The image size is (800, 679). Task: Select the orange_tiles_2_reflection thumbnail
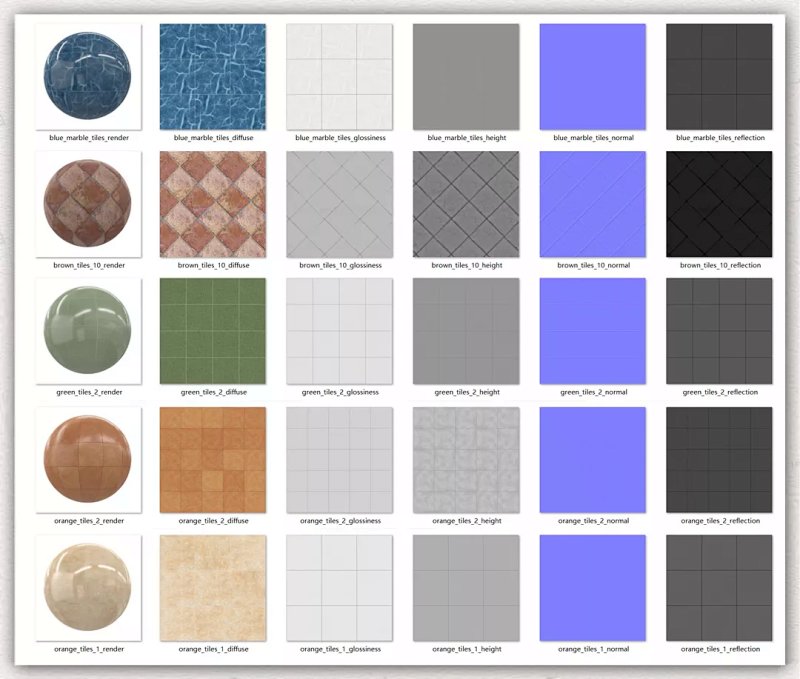tap(719, 460)
